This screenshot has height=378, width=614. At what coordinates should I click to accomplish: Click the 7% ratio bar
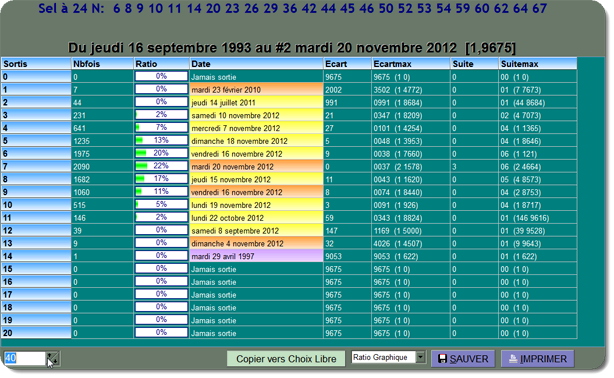click(x=161, y=128)
